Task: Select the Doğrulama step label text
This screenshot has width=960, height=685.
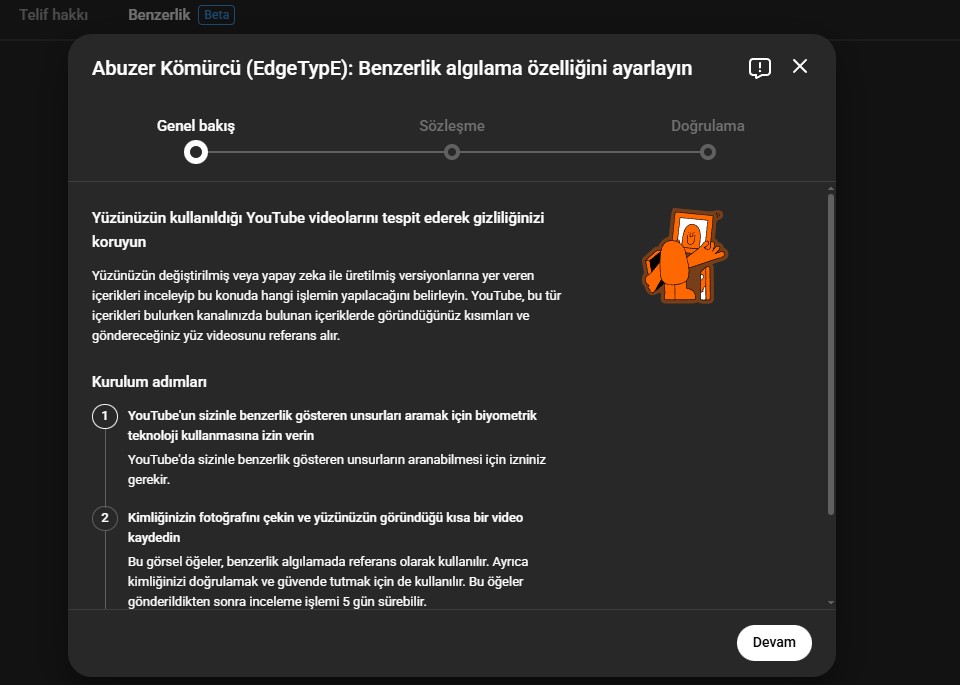Action: pyautogui.click(x=708, y=126)
